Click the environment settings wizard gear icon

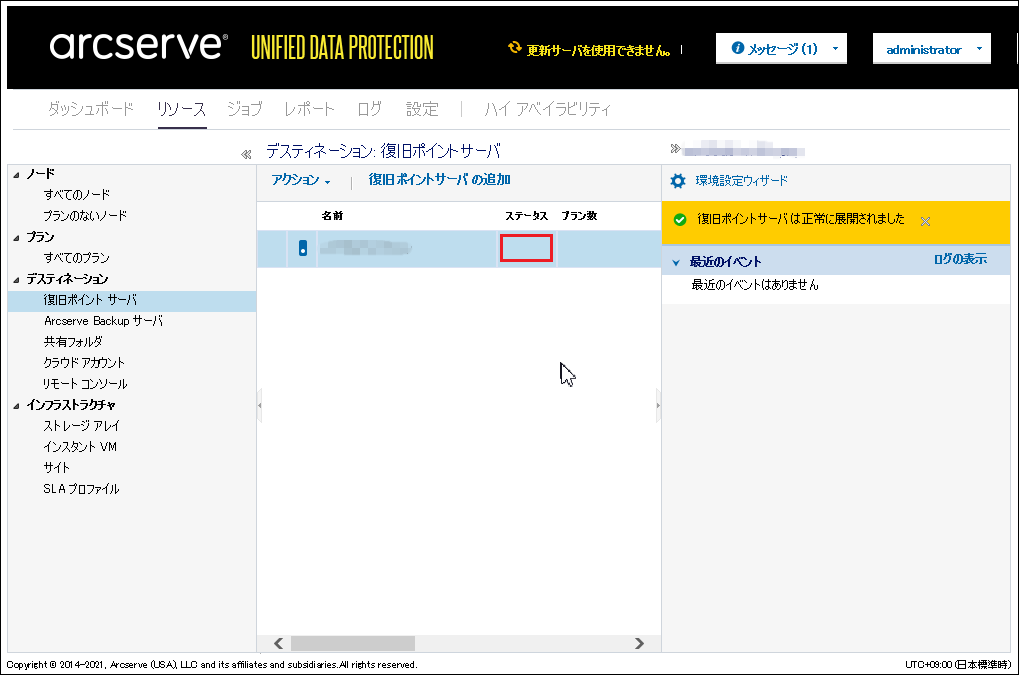678,181
